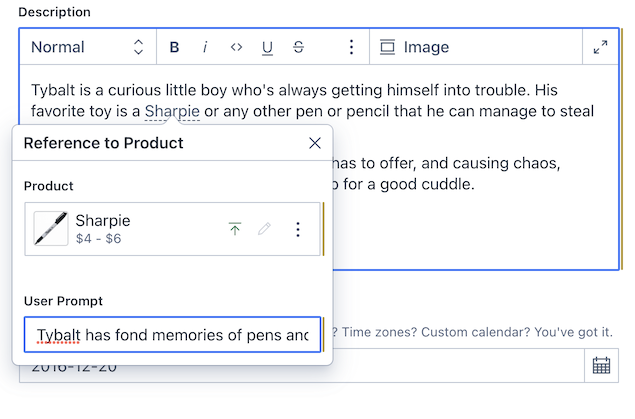Click inside the description text area
Screen dimensions: 635x419
click(x=470, y=220)
